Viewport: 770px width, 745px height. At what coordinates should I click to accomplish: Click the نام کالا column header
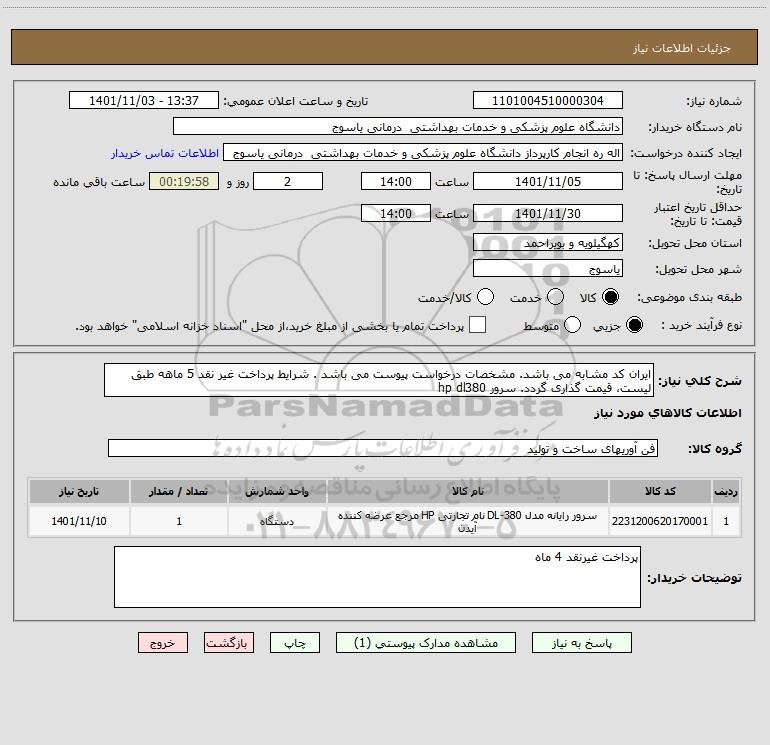click(x=468, y=491)
